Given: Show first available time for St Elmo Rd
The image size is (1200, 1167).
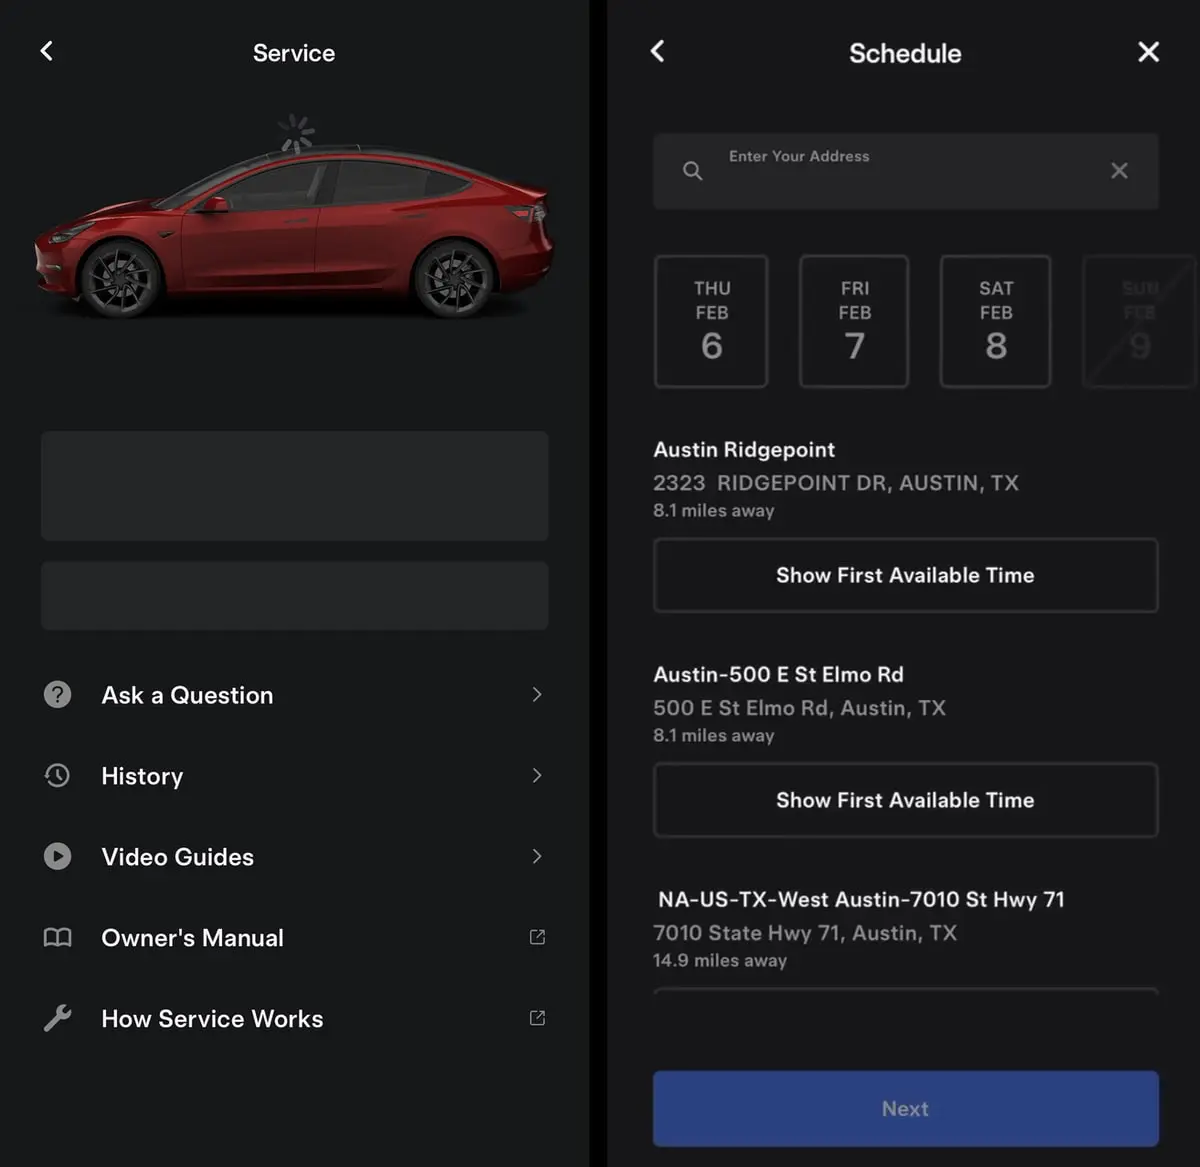Looking at the screenshot, I should (x=905, y=800).
